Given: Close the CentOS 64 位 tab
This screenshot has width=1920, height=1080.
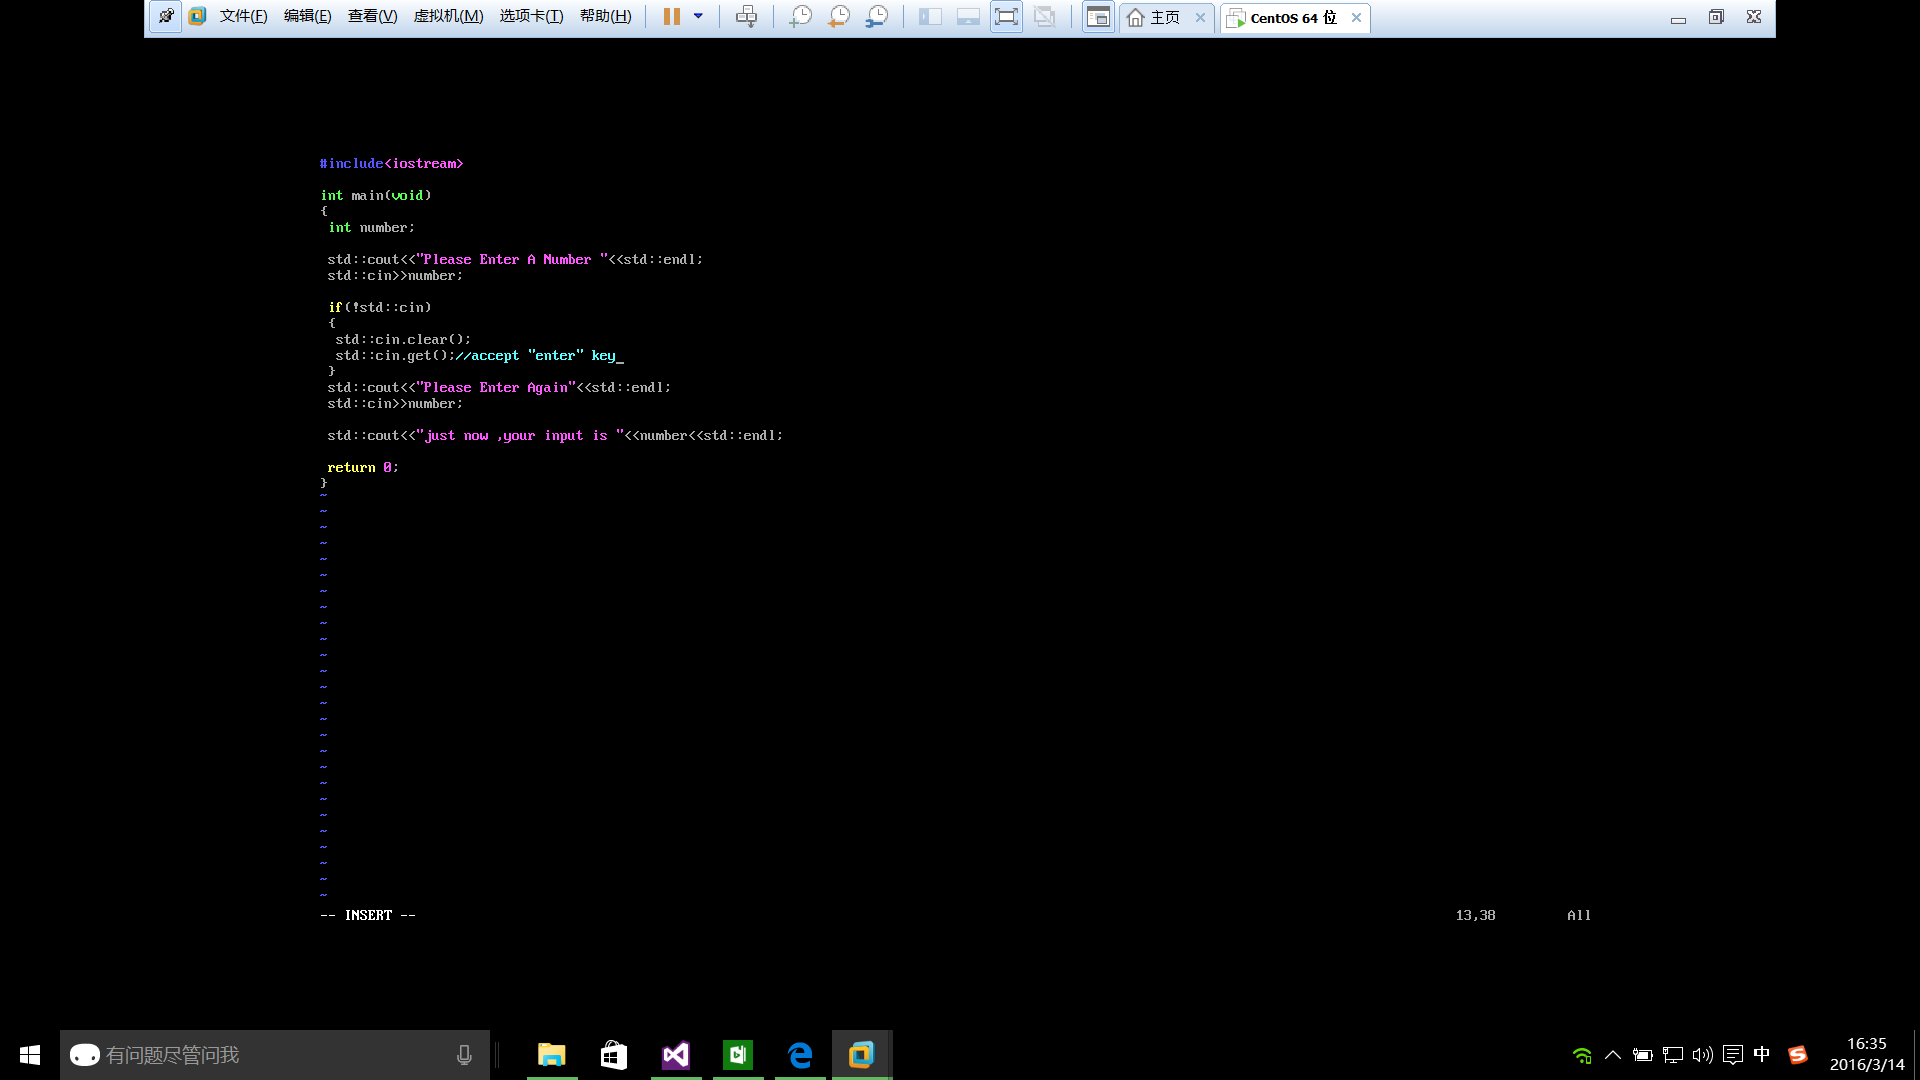Looking at the screenshot, I should click(x=1356, y=17).
